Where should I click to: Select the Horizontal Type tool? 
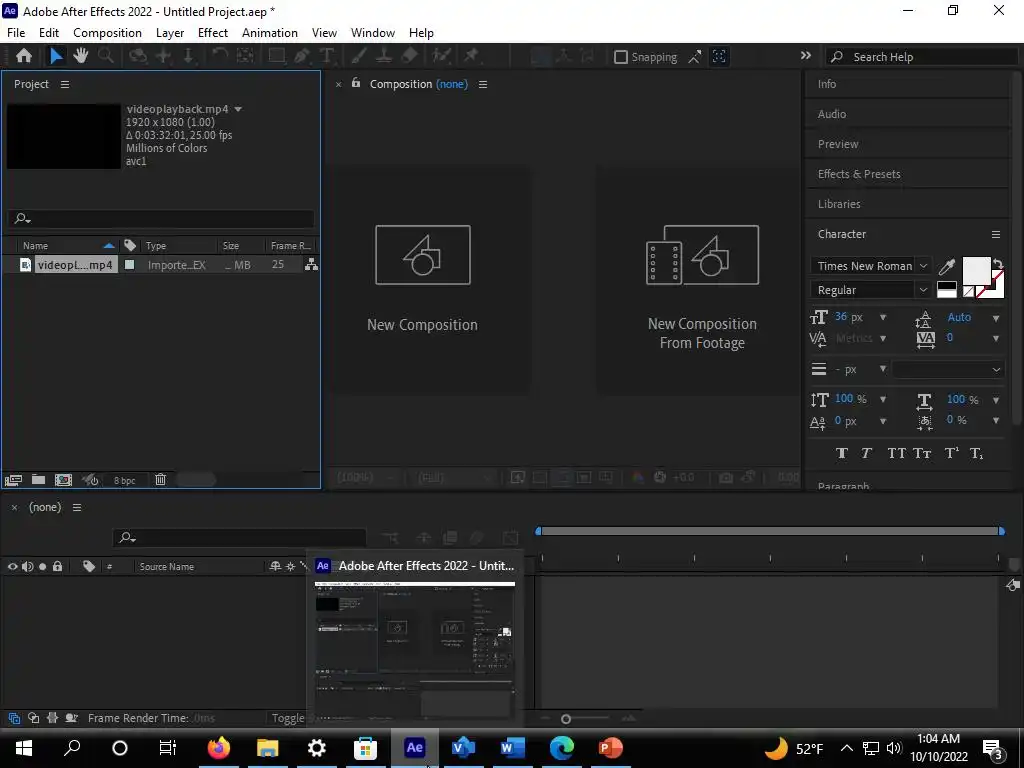coord(327,56)
